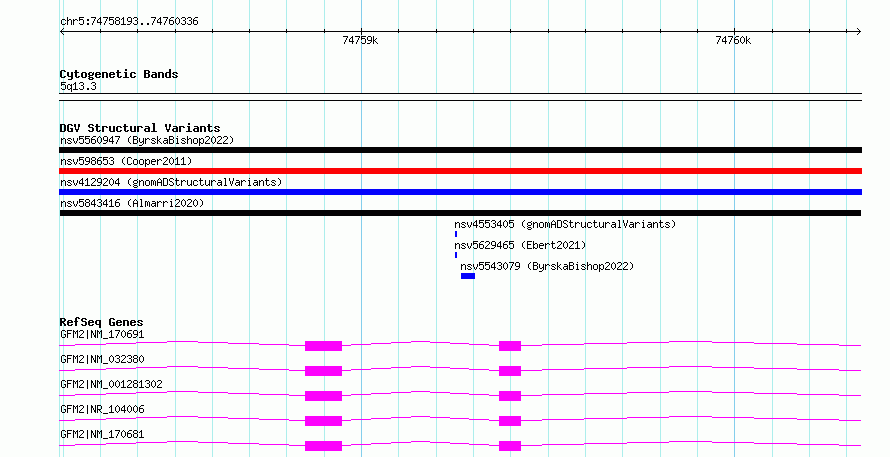This screenshot has width=890, height=457.
Task: Select the narrower exon of GFM2|NM_170681
Action: pyautogui.click(x=510, y=446)
